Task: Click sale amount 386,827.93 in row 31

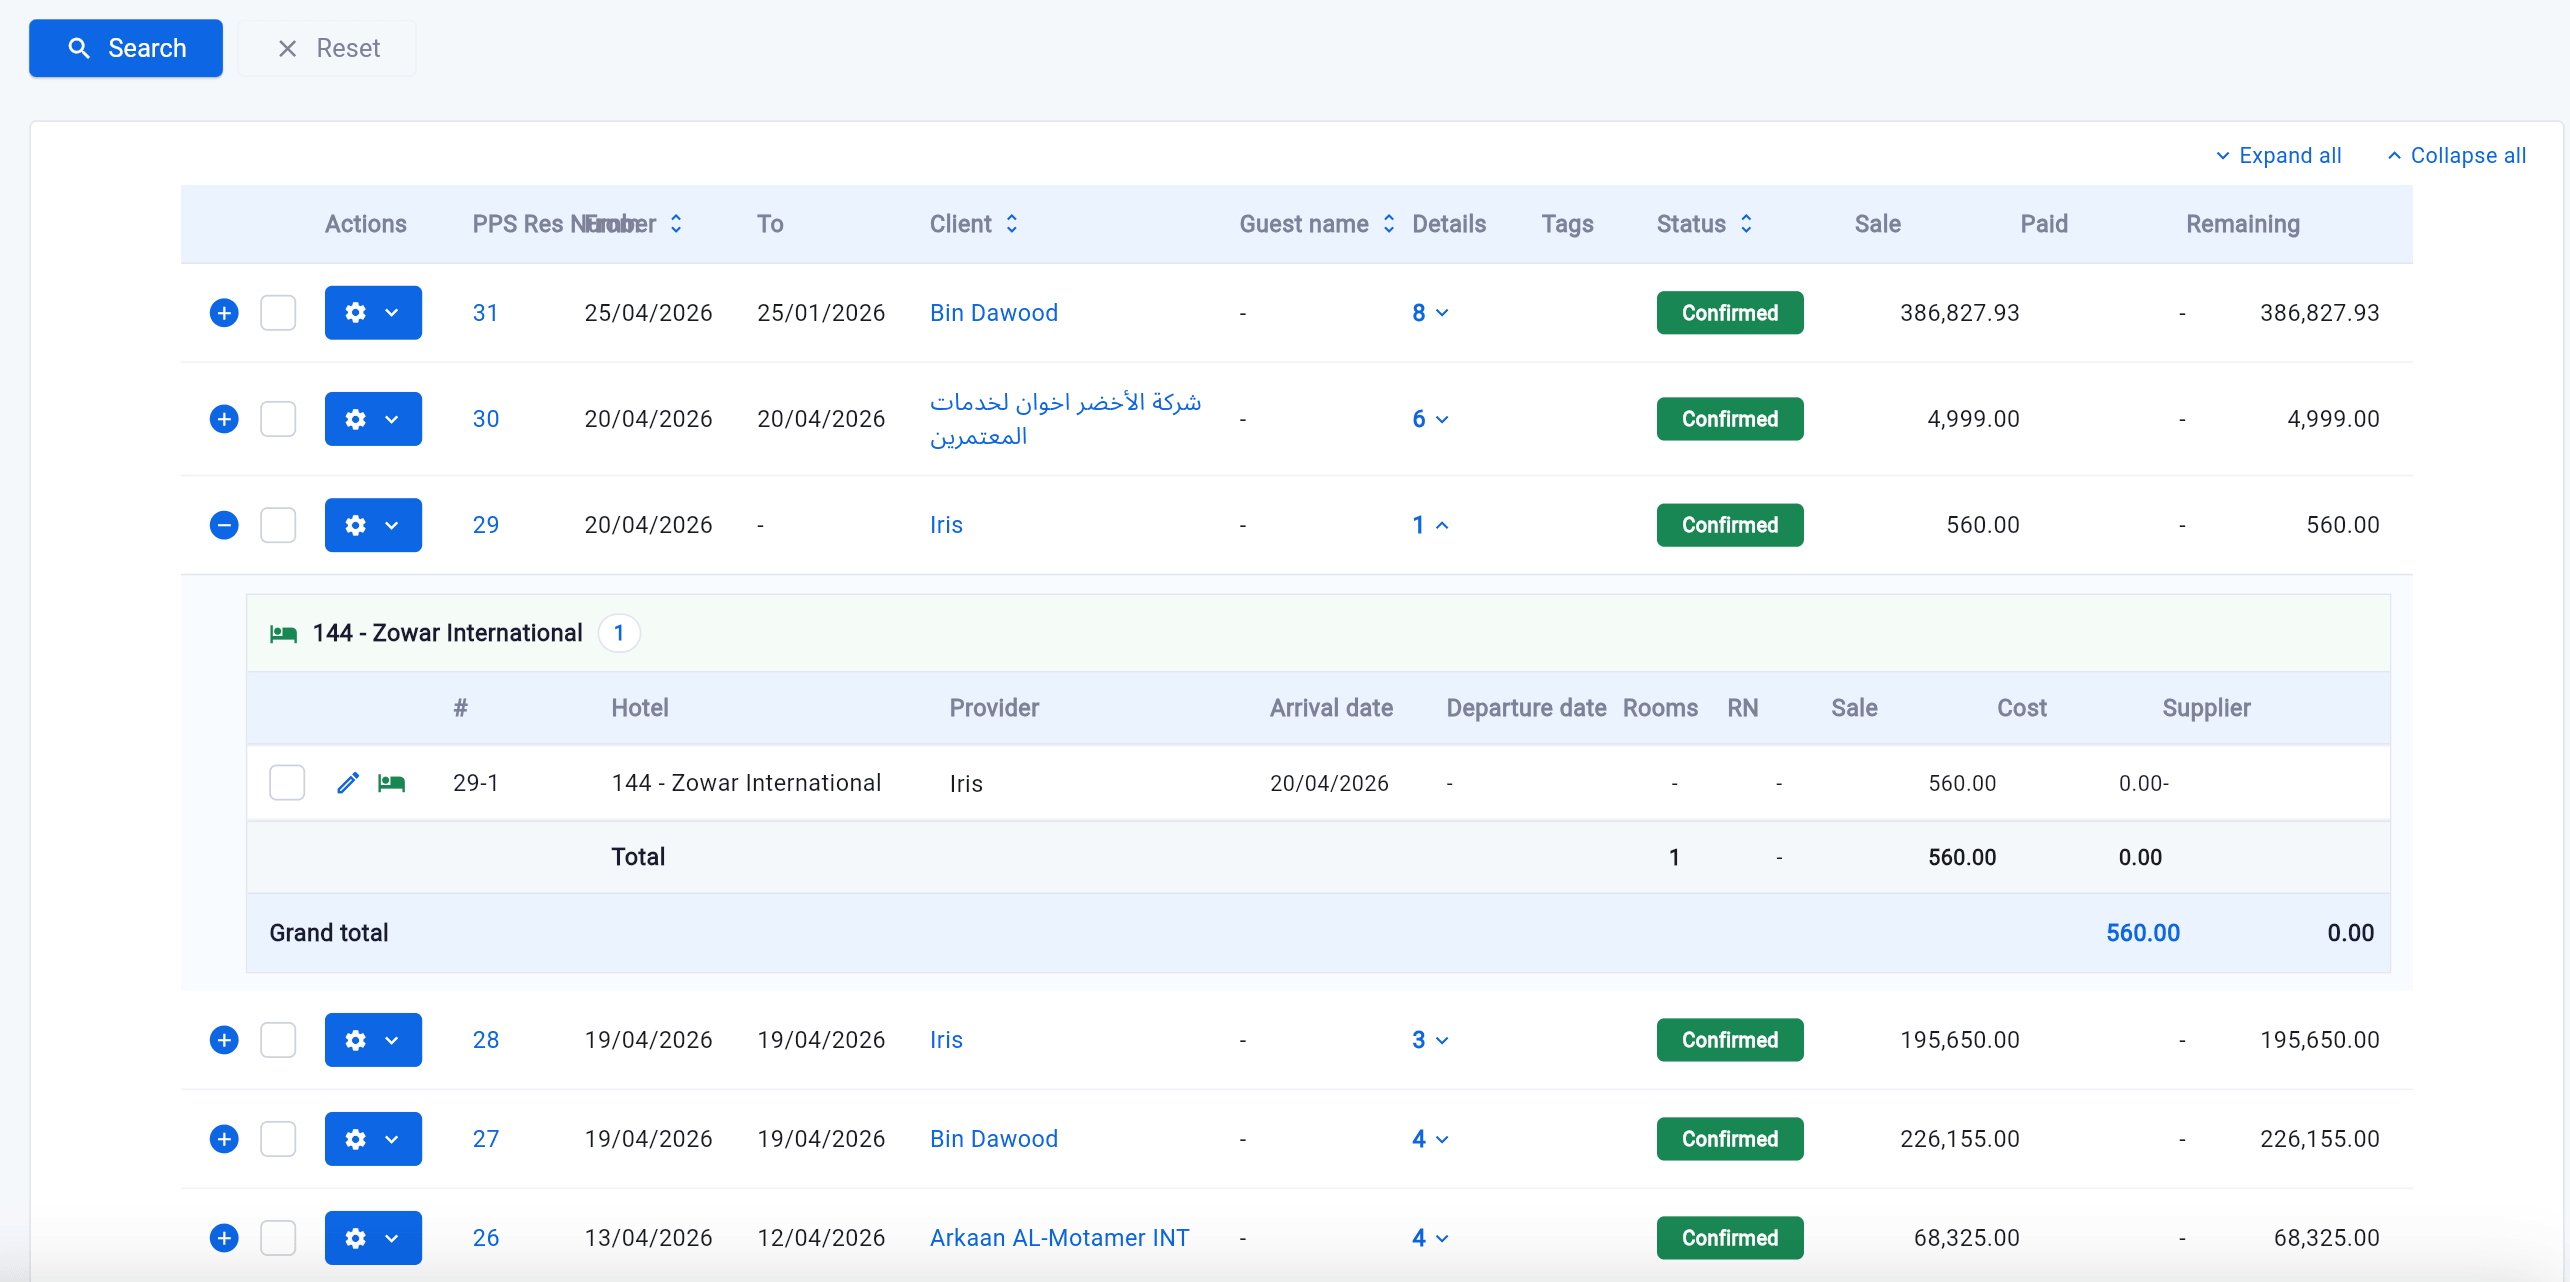Action: [1959, 313]
